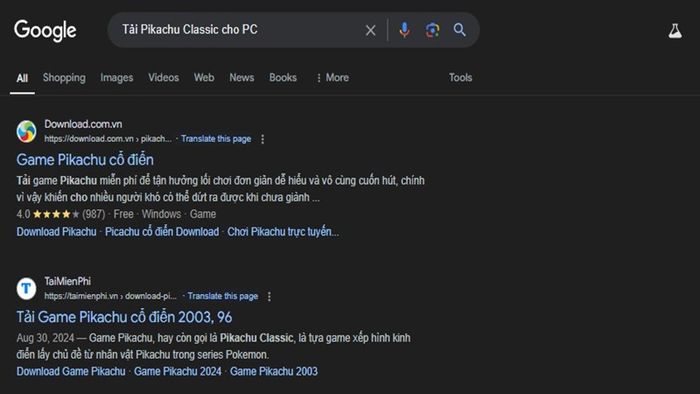Click the magnifying glass search button
Image resolution: width=700 pixels, height=394 pixels.
coord(460,30)
